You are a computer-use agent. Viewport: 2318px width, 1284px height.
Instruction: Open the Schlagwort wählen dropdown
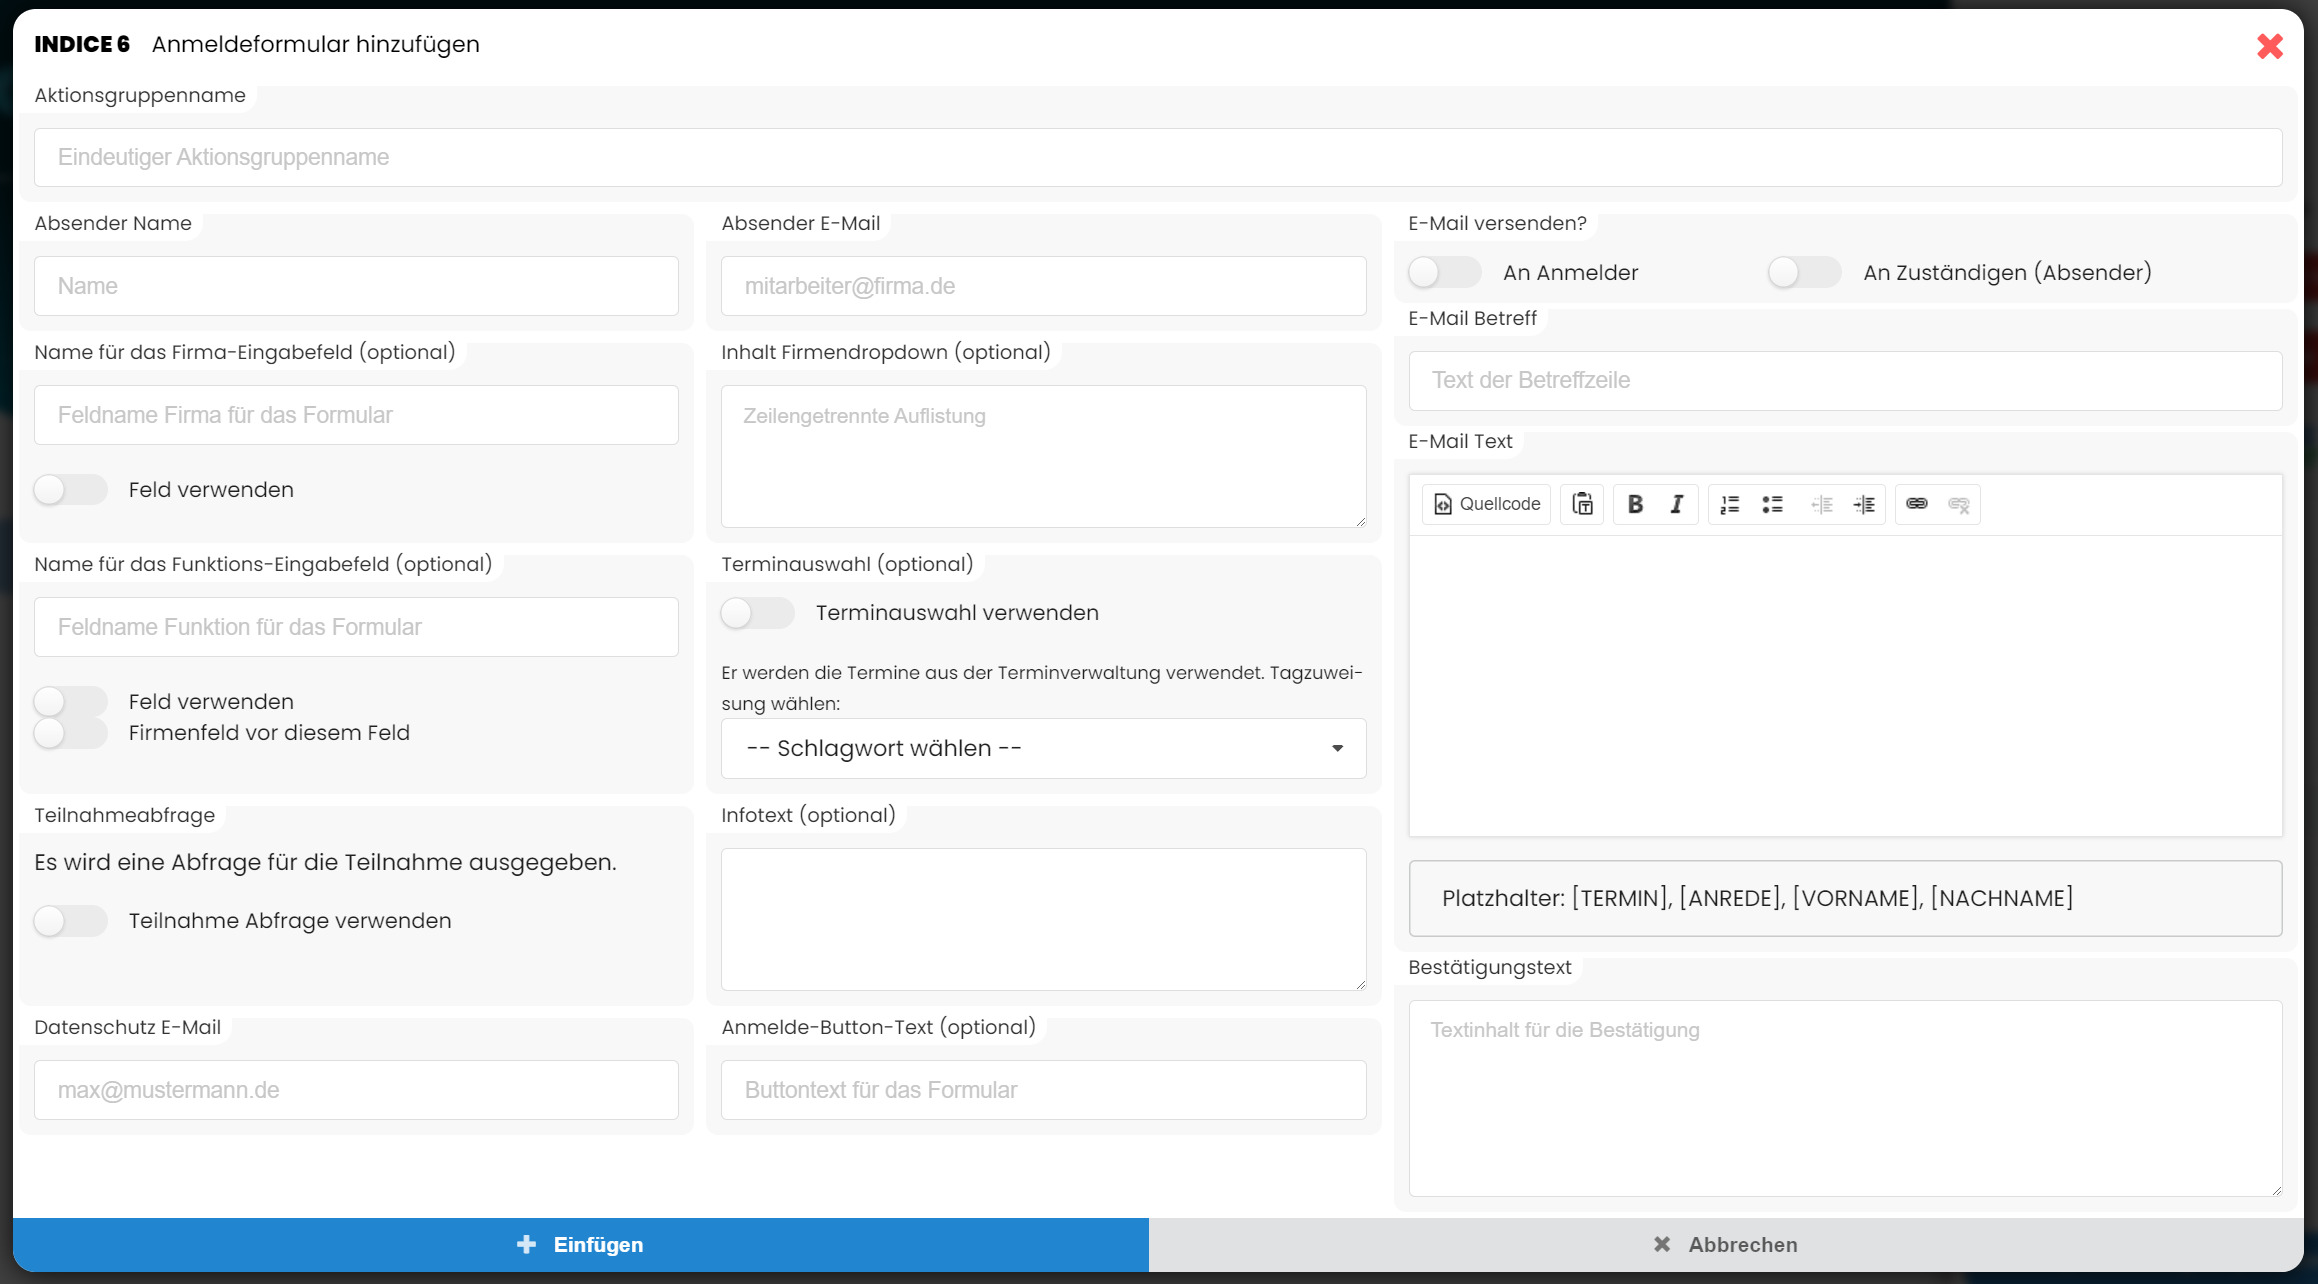coord(1043,748)
